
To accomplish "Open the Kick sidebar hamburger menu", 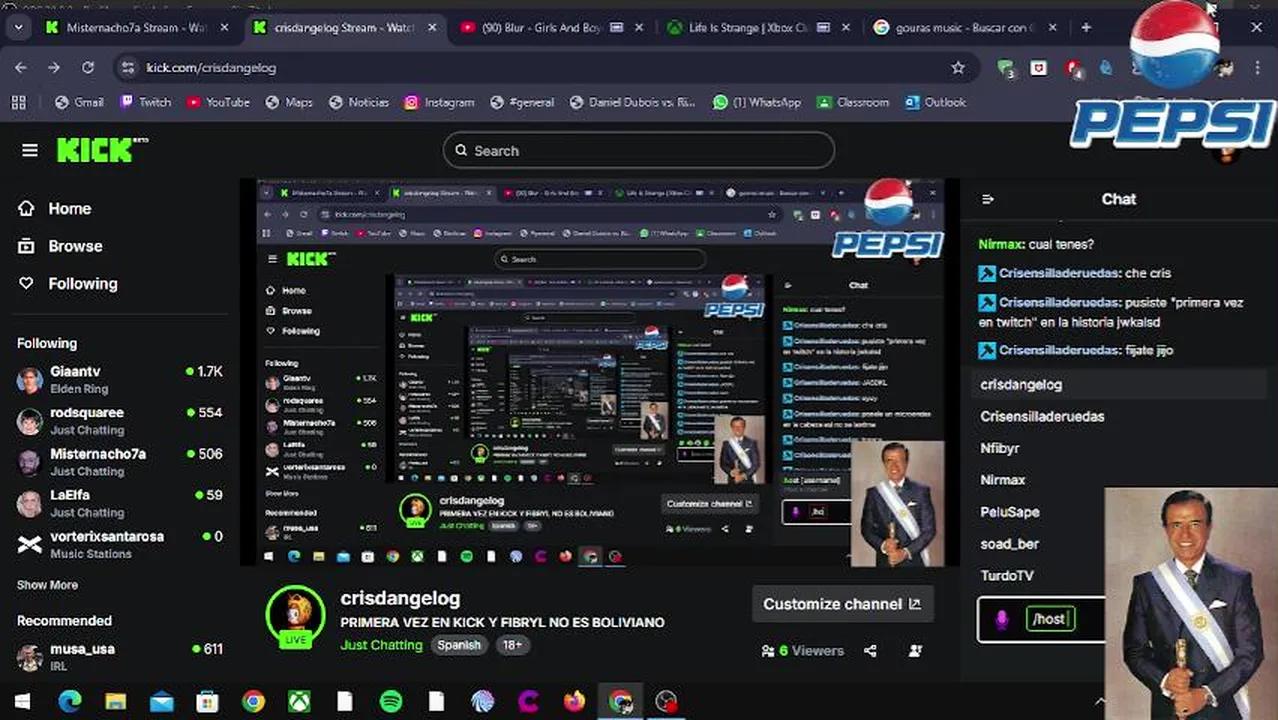I will (x=30, y=150).
